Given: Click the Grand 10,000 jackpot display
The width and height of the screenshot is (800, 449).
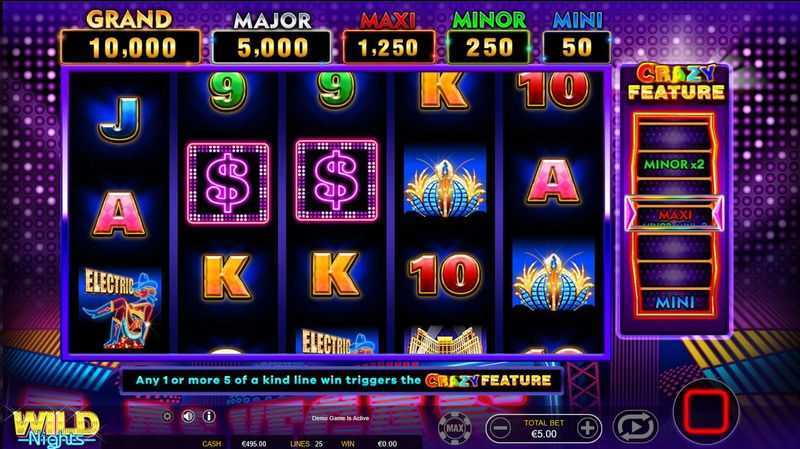Looking at the screenshot, I should point(131,47).
